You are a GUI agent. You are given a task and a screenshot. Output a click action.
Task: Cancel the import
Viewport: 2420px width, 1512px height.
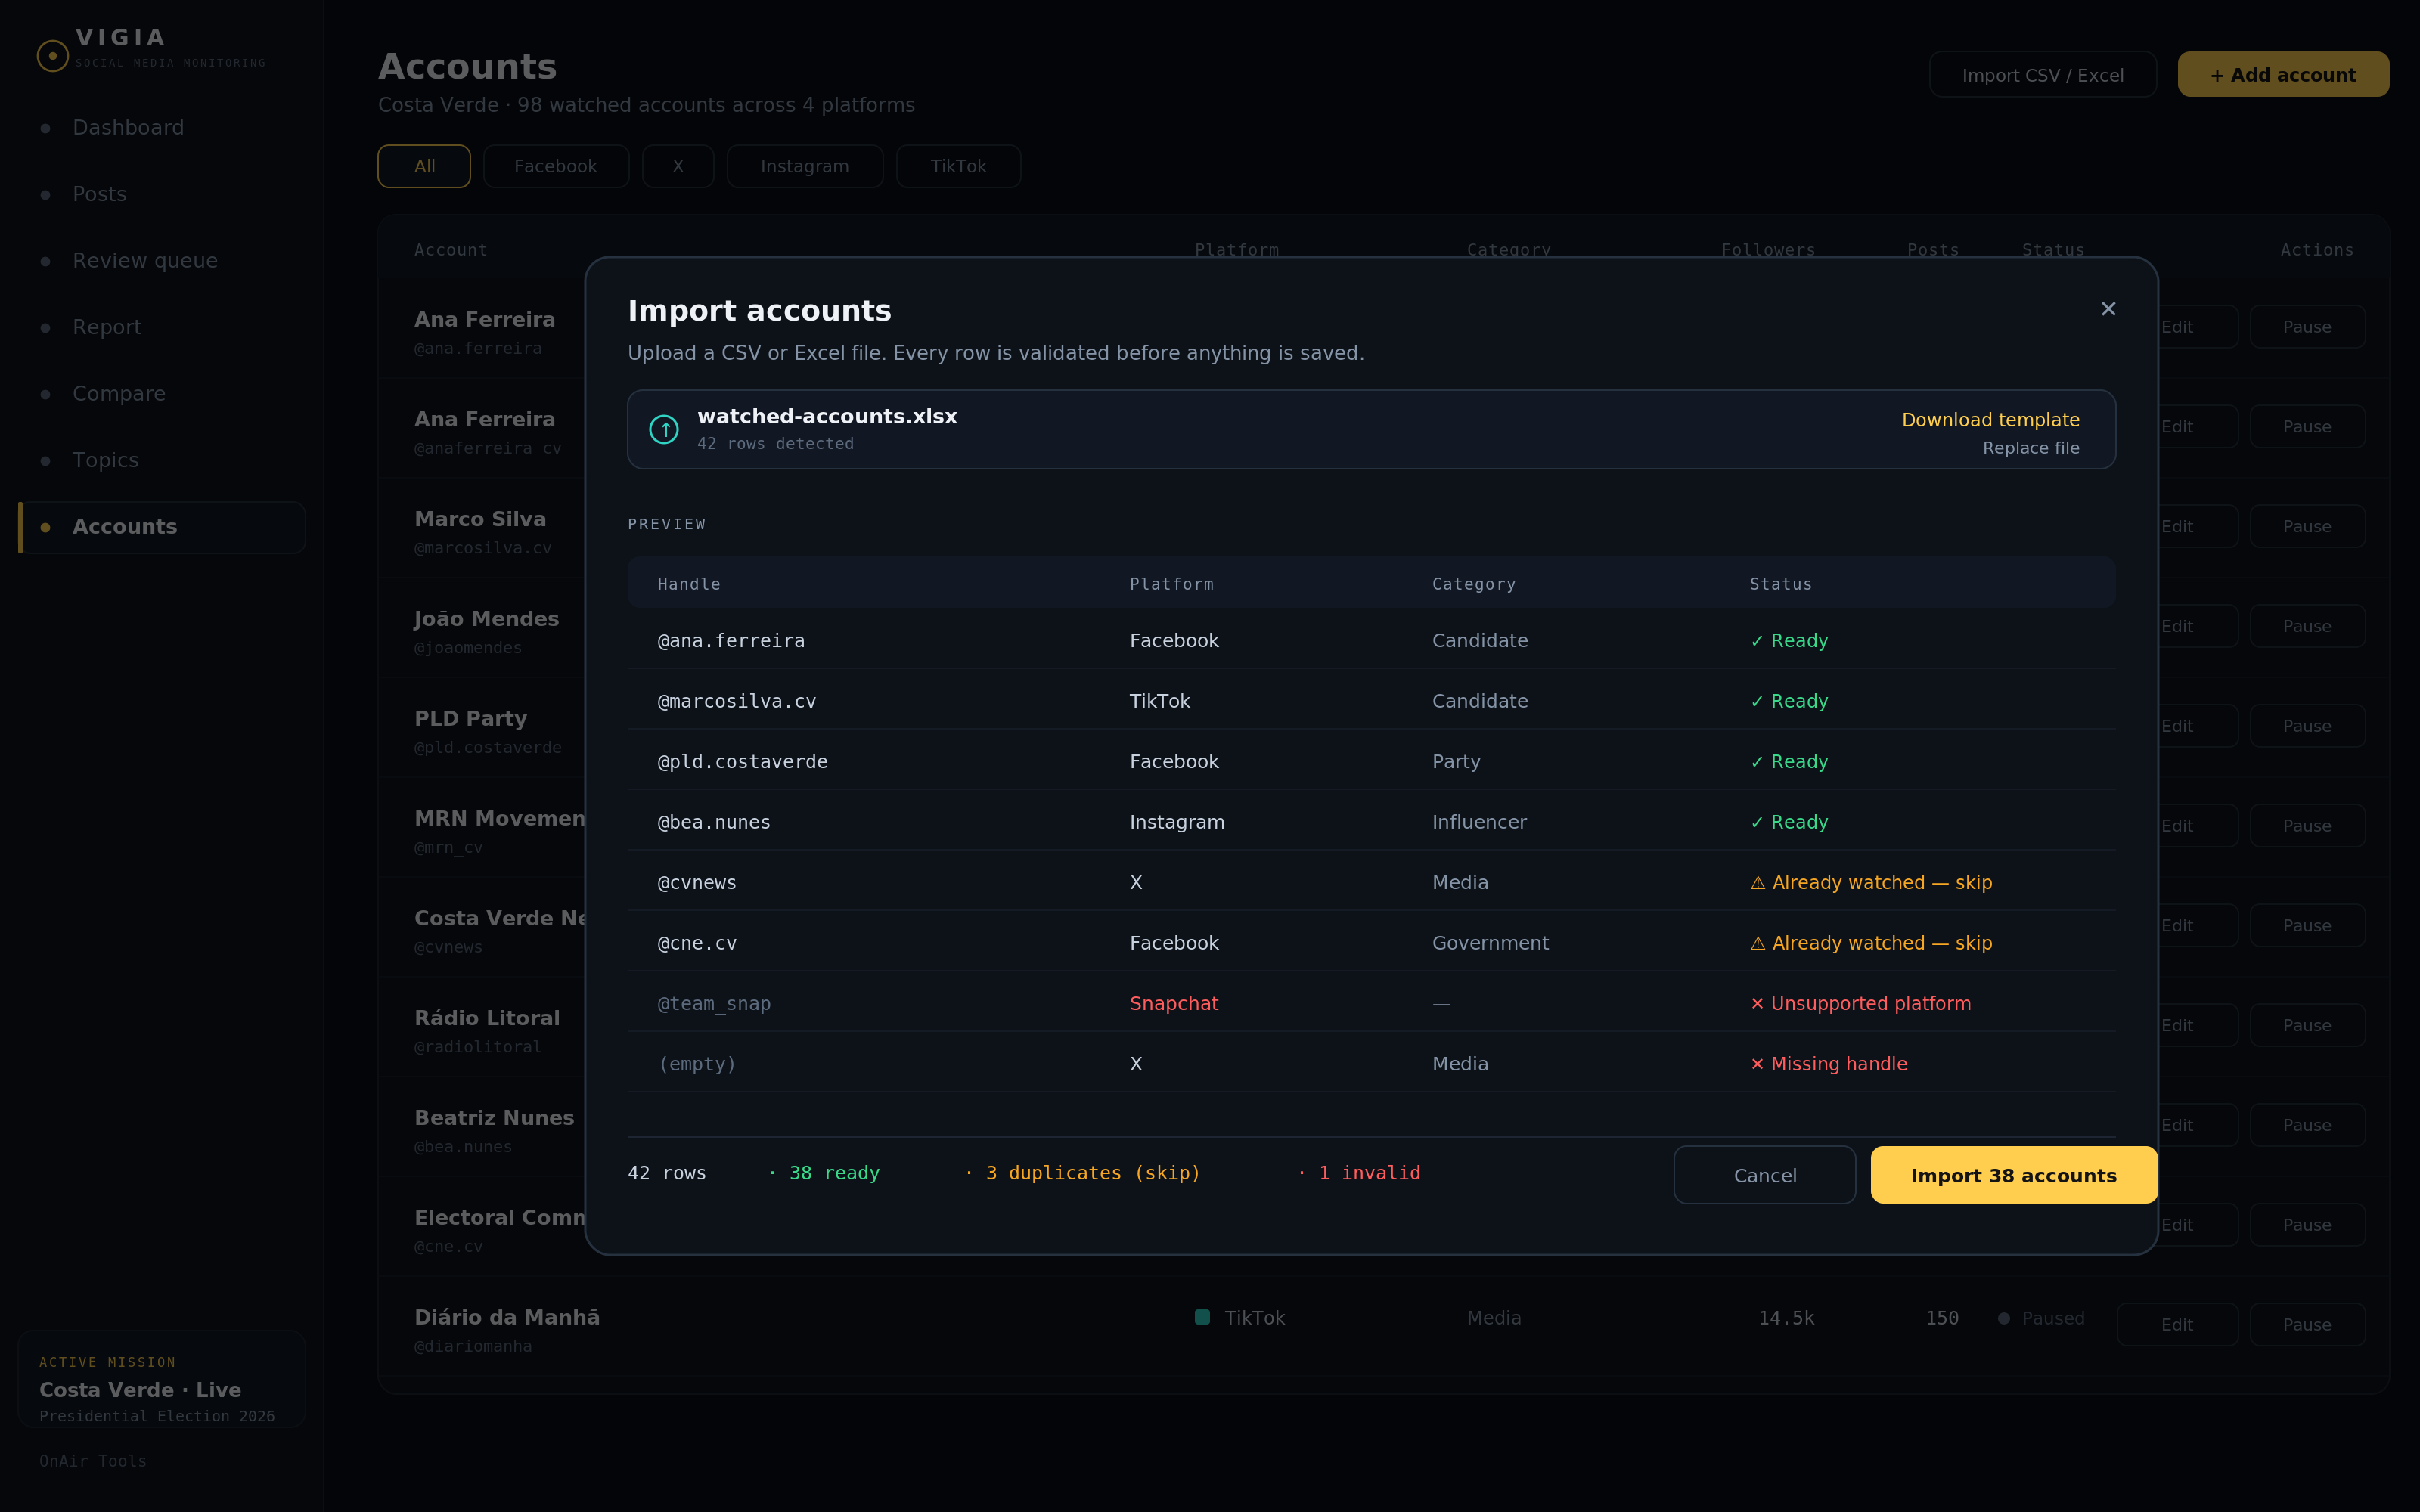1764,1175
